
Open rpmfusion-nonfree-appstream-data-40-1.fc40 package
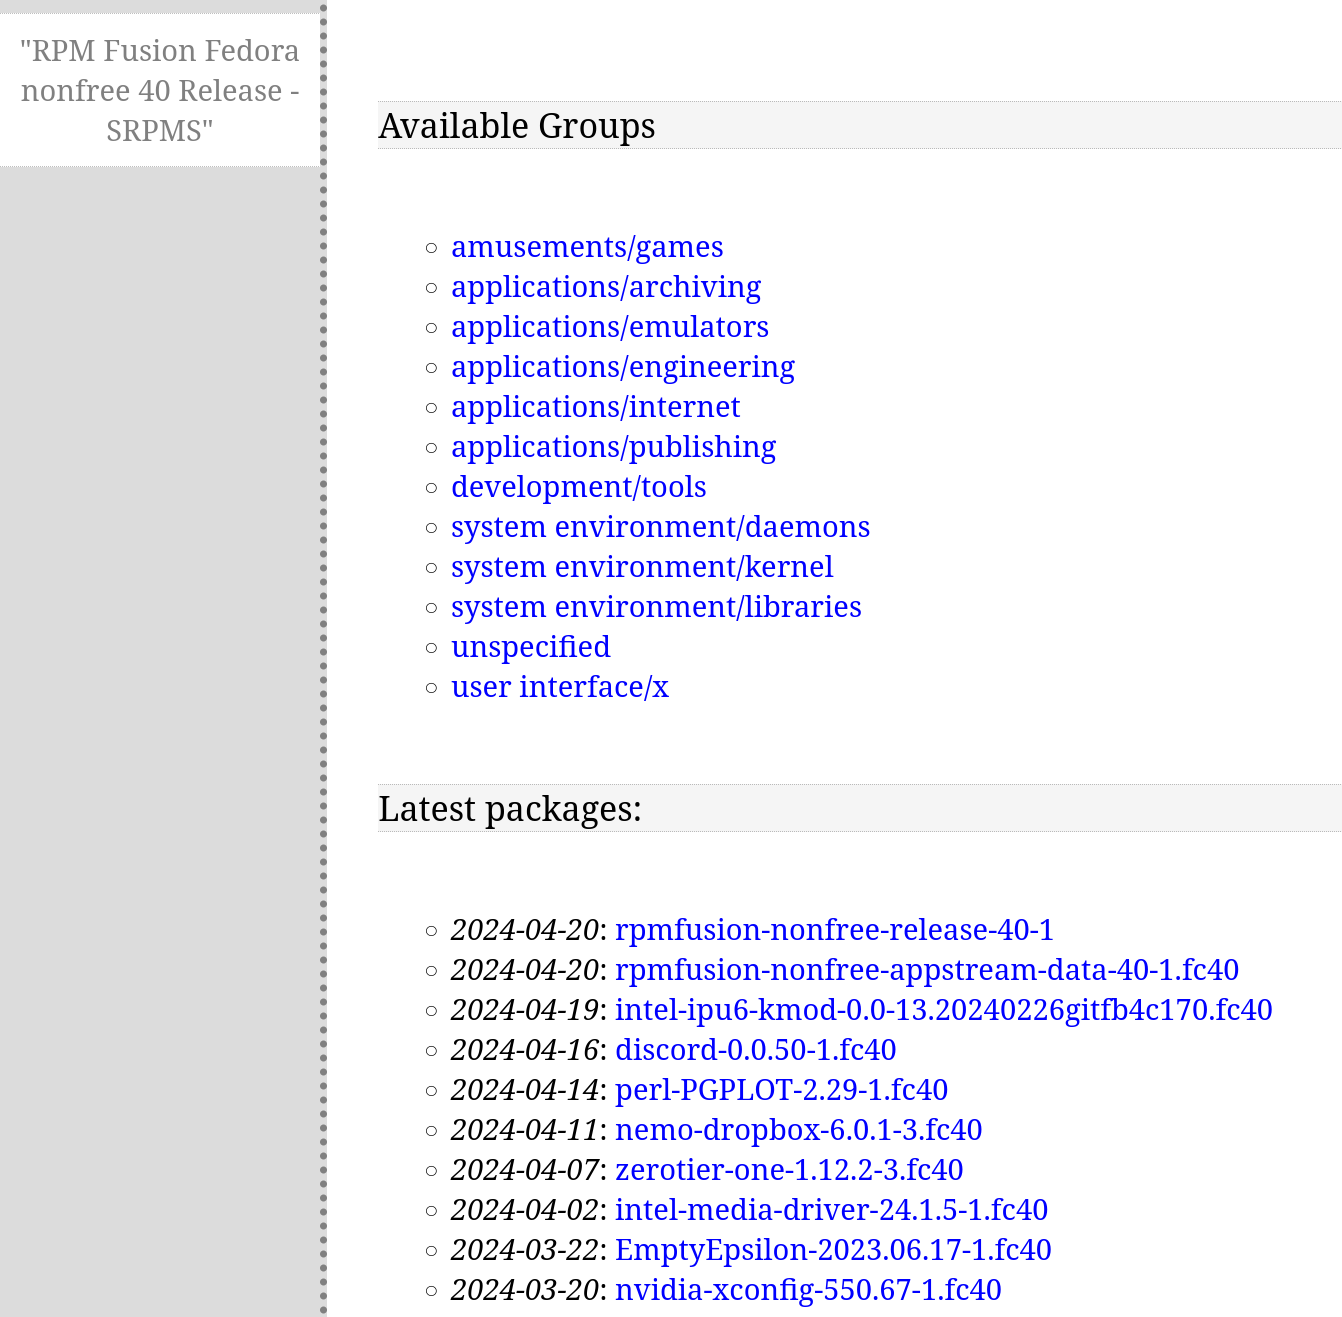coord(927,970)
